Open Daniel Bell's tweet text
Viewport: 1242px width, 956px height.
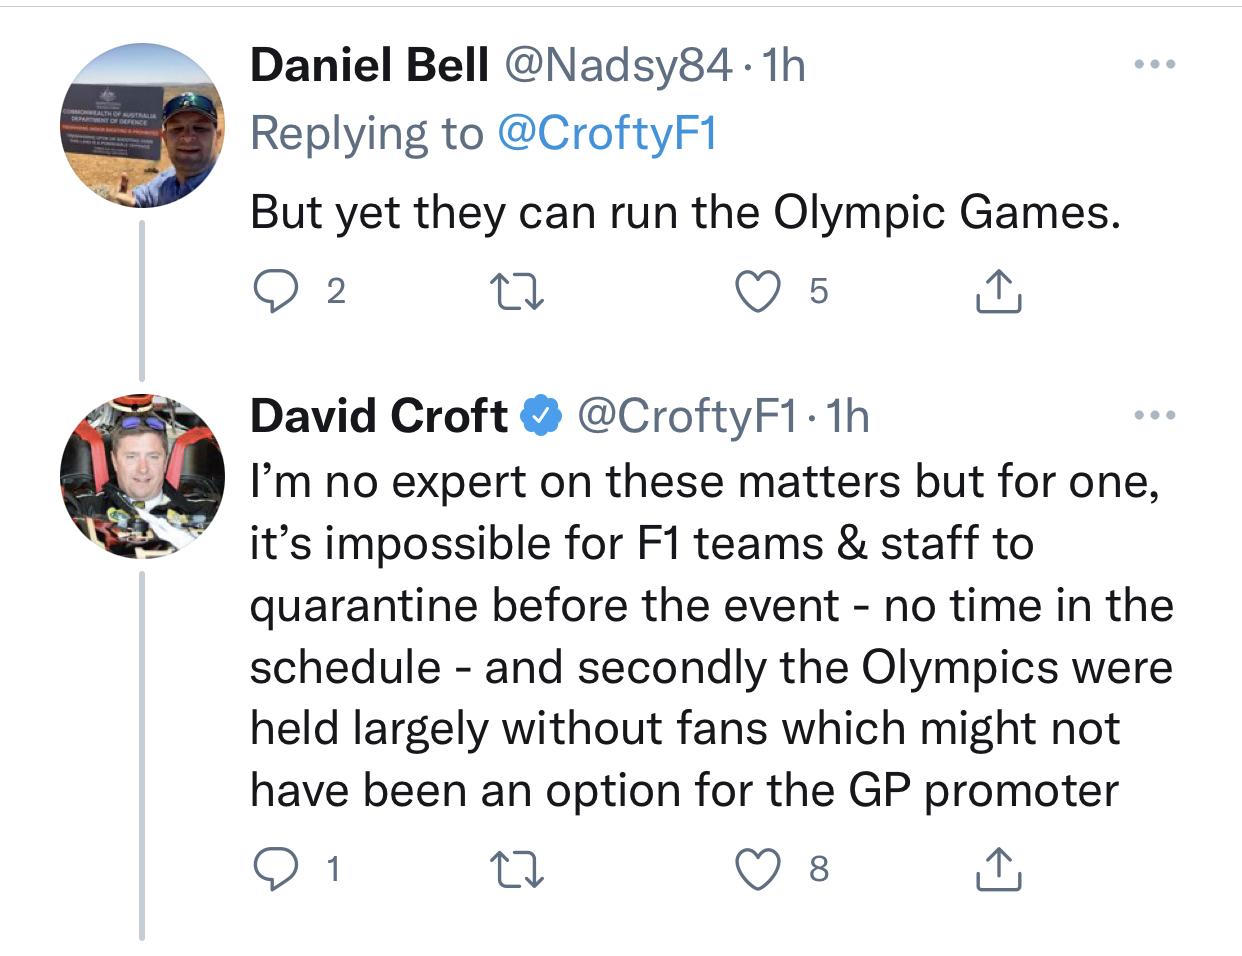tap(685, 212)
